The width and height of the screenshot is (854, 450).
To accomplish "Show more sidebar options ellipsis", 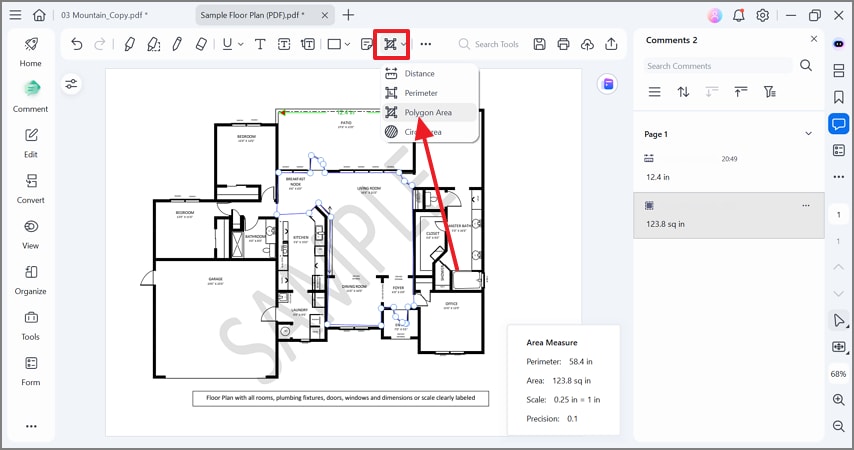I will coord(31,426).
